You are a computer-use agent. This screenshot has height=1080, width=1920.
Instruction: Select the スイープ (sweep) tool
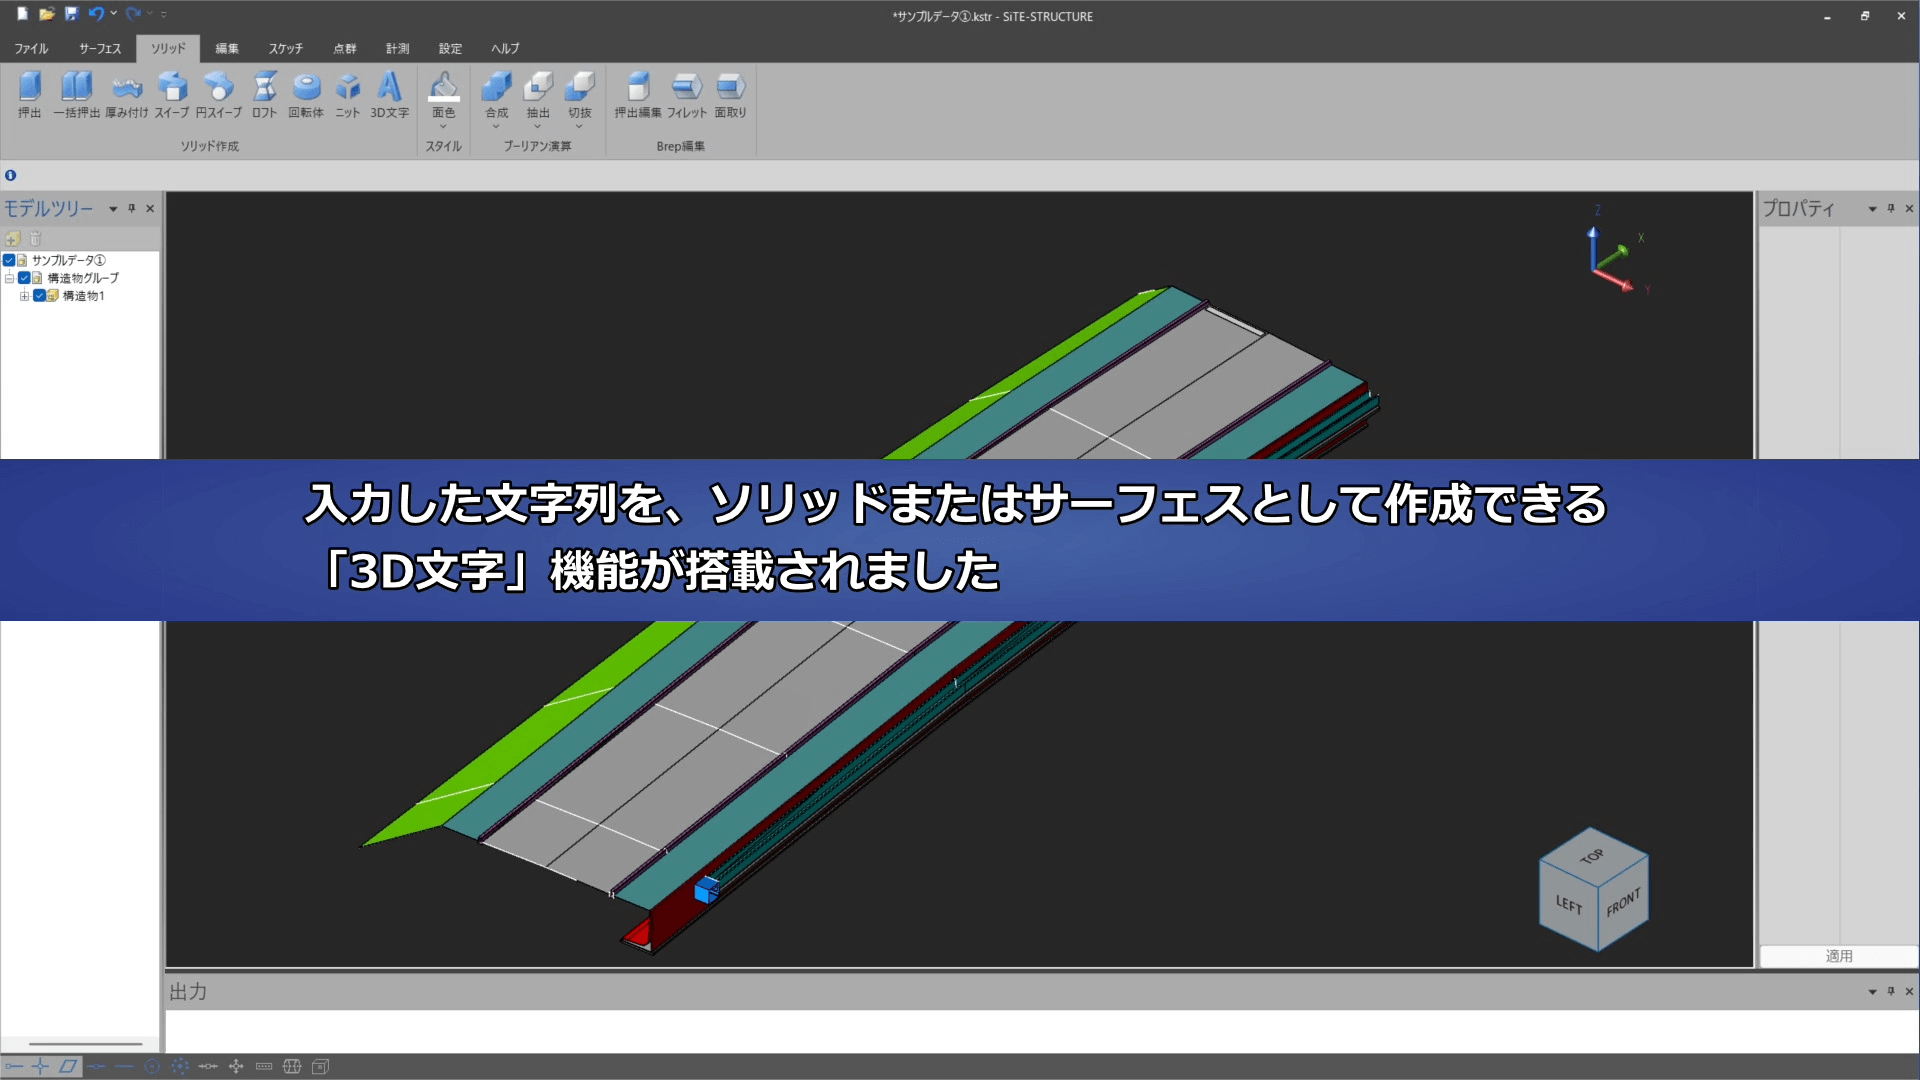click(172, 95)
